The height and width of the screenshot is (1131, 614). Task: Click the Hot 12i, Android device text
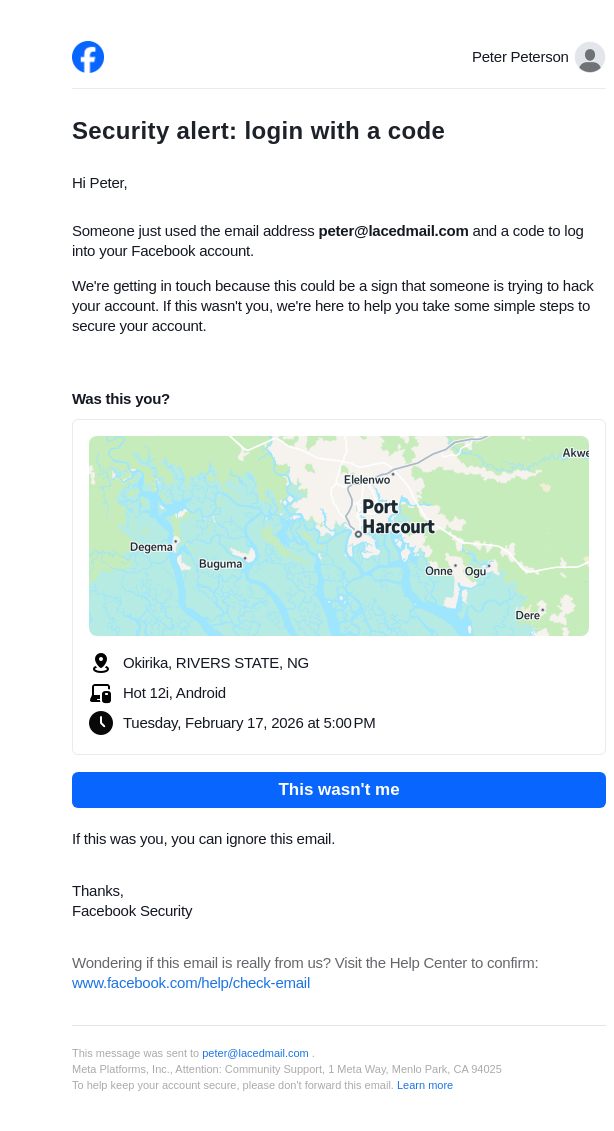click(x=174, y=693)
